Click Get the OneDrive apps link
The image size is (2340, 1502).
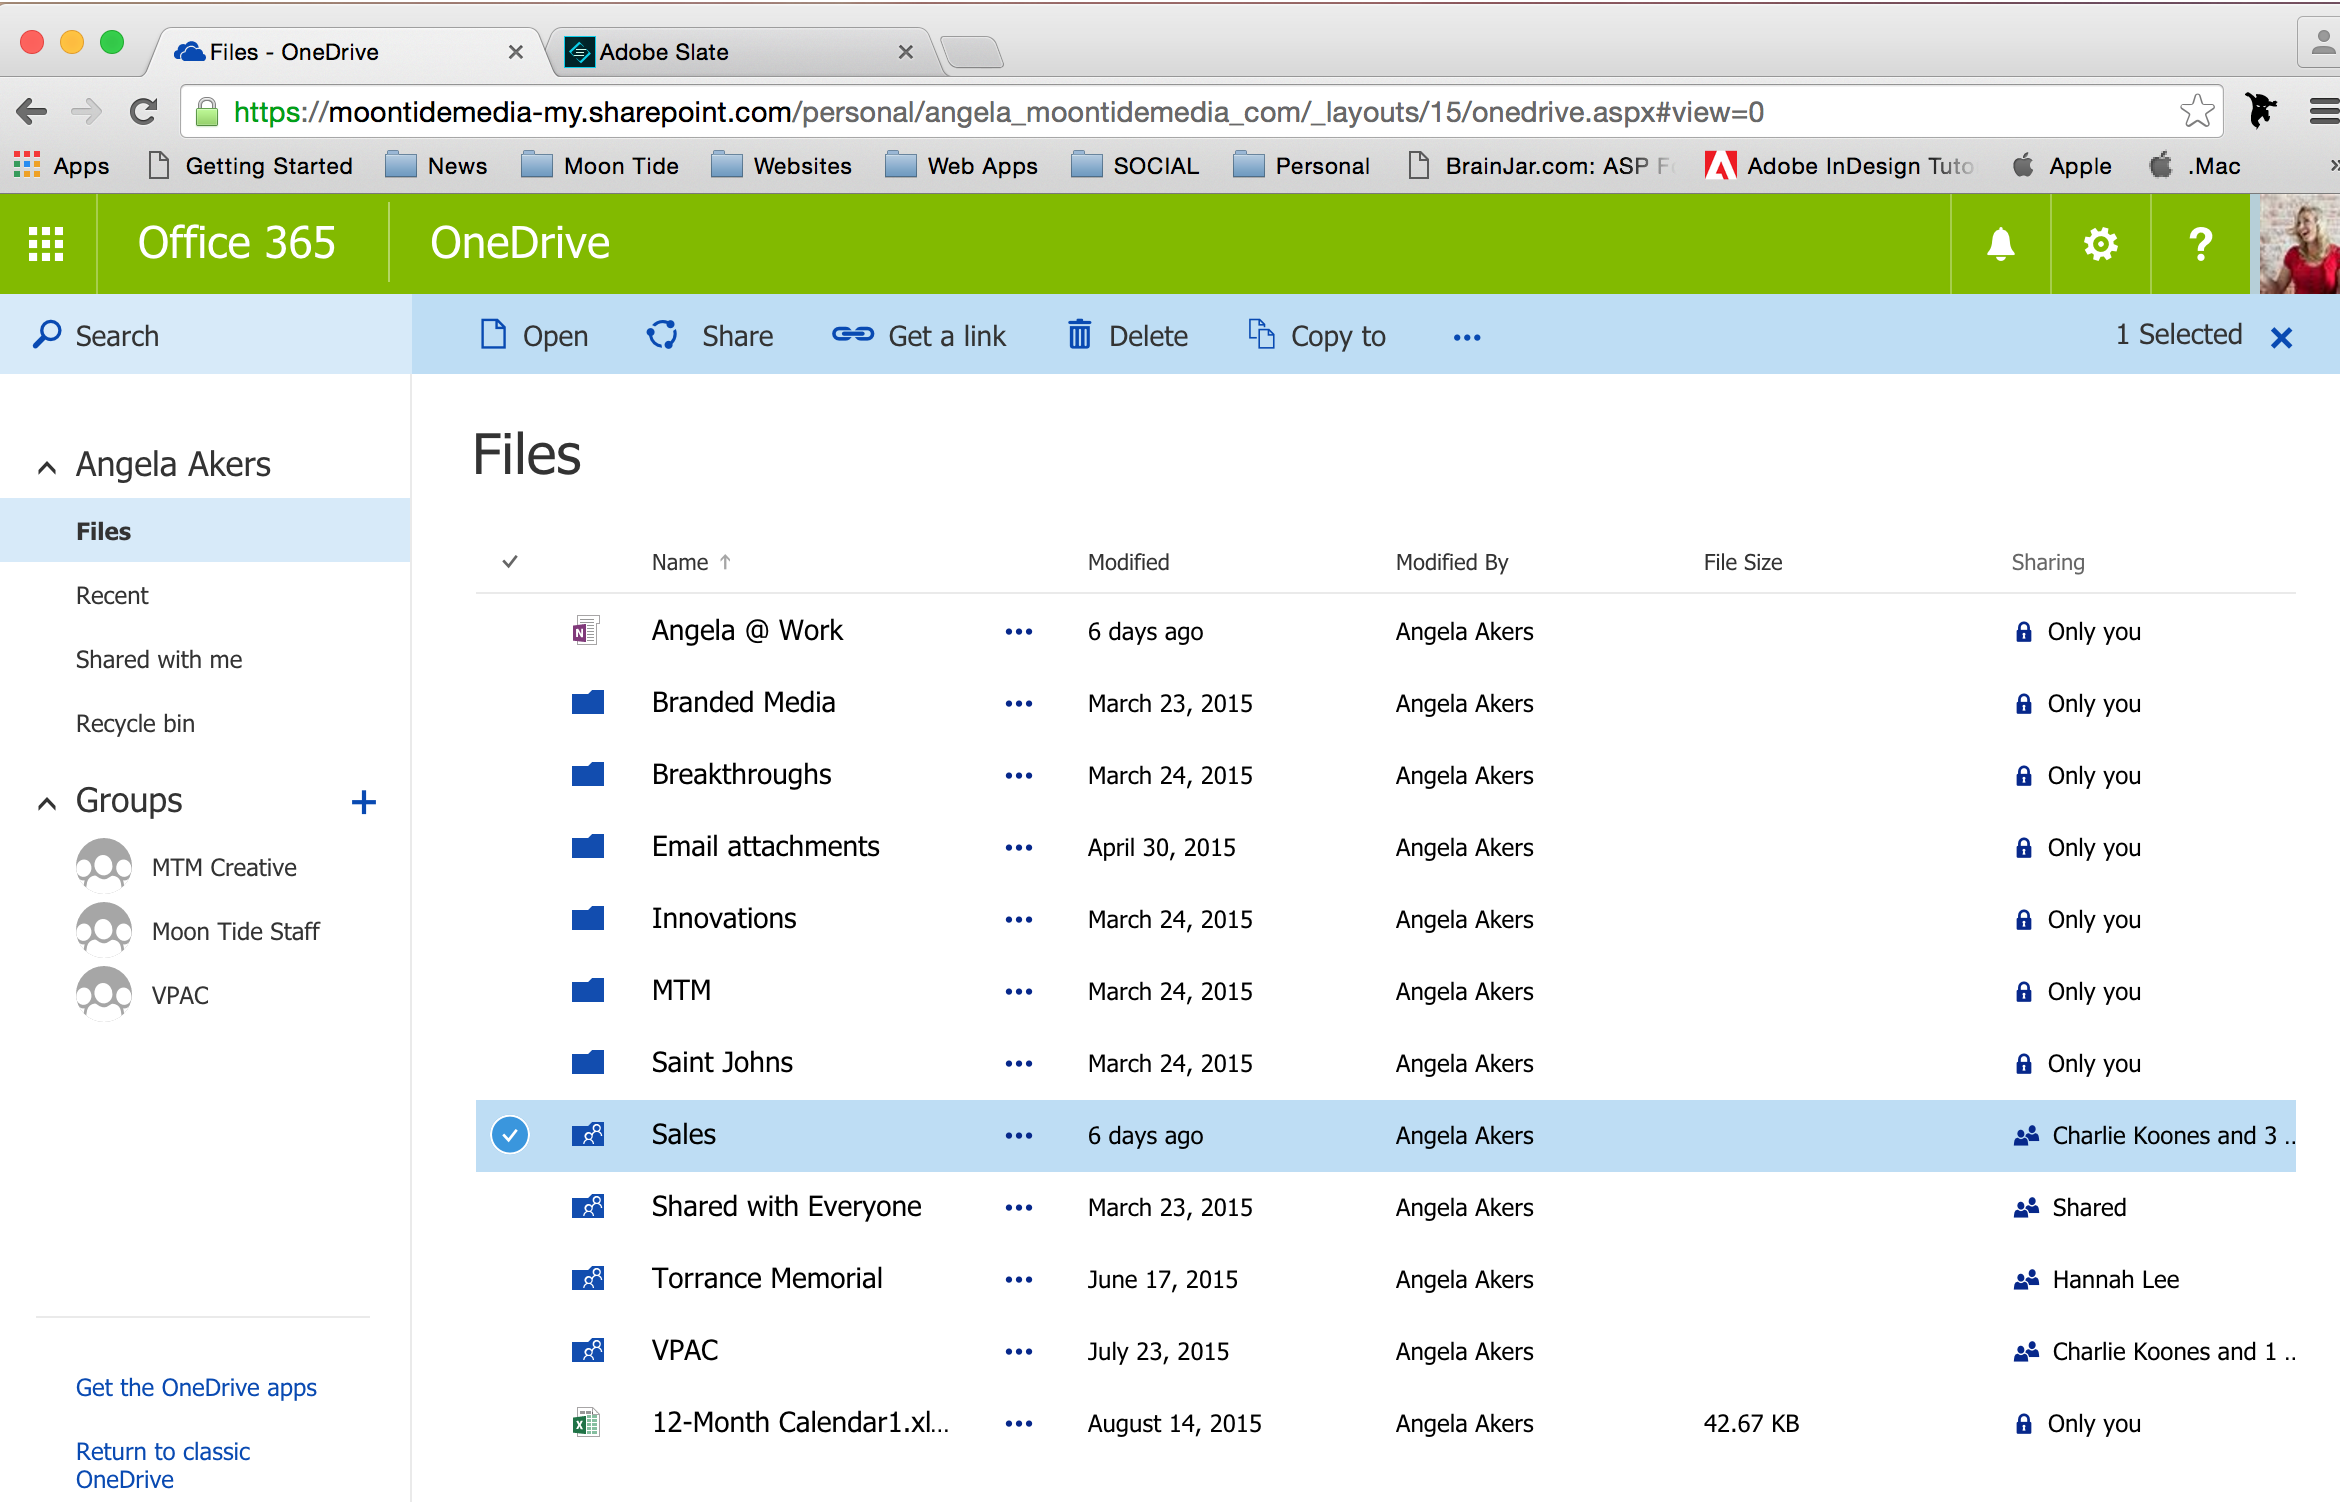pyautogui.click(x=196, y=1387)
